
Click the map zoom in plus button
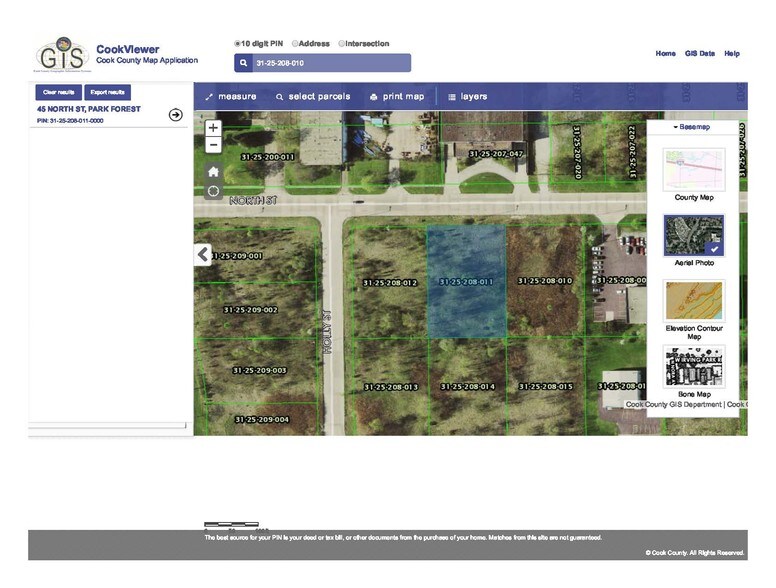(213, 128)
